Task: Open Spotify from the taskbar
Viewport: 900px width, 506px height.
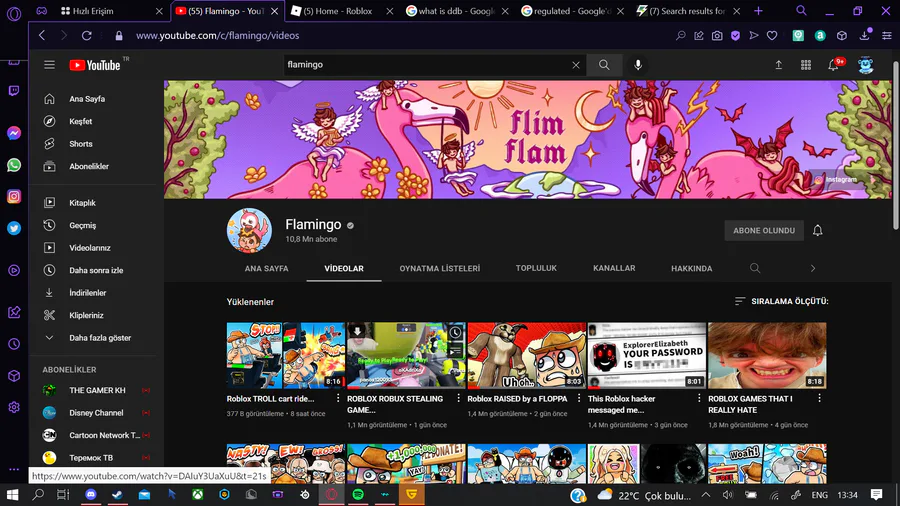Action: 358,495
